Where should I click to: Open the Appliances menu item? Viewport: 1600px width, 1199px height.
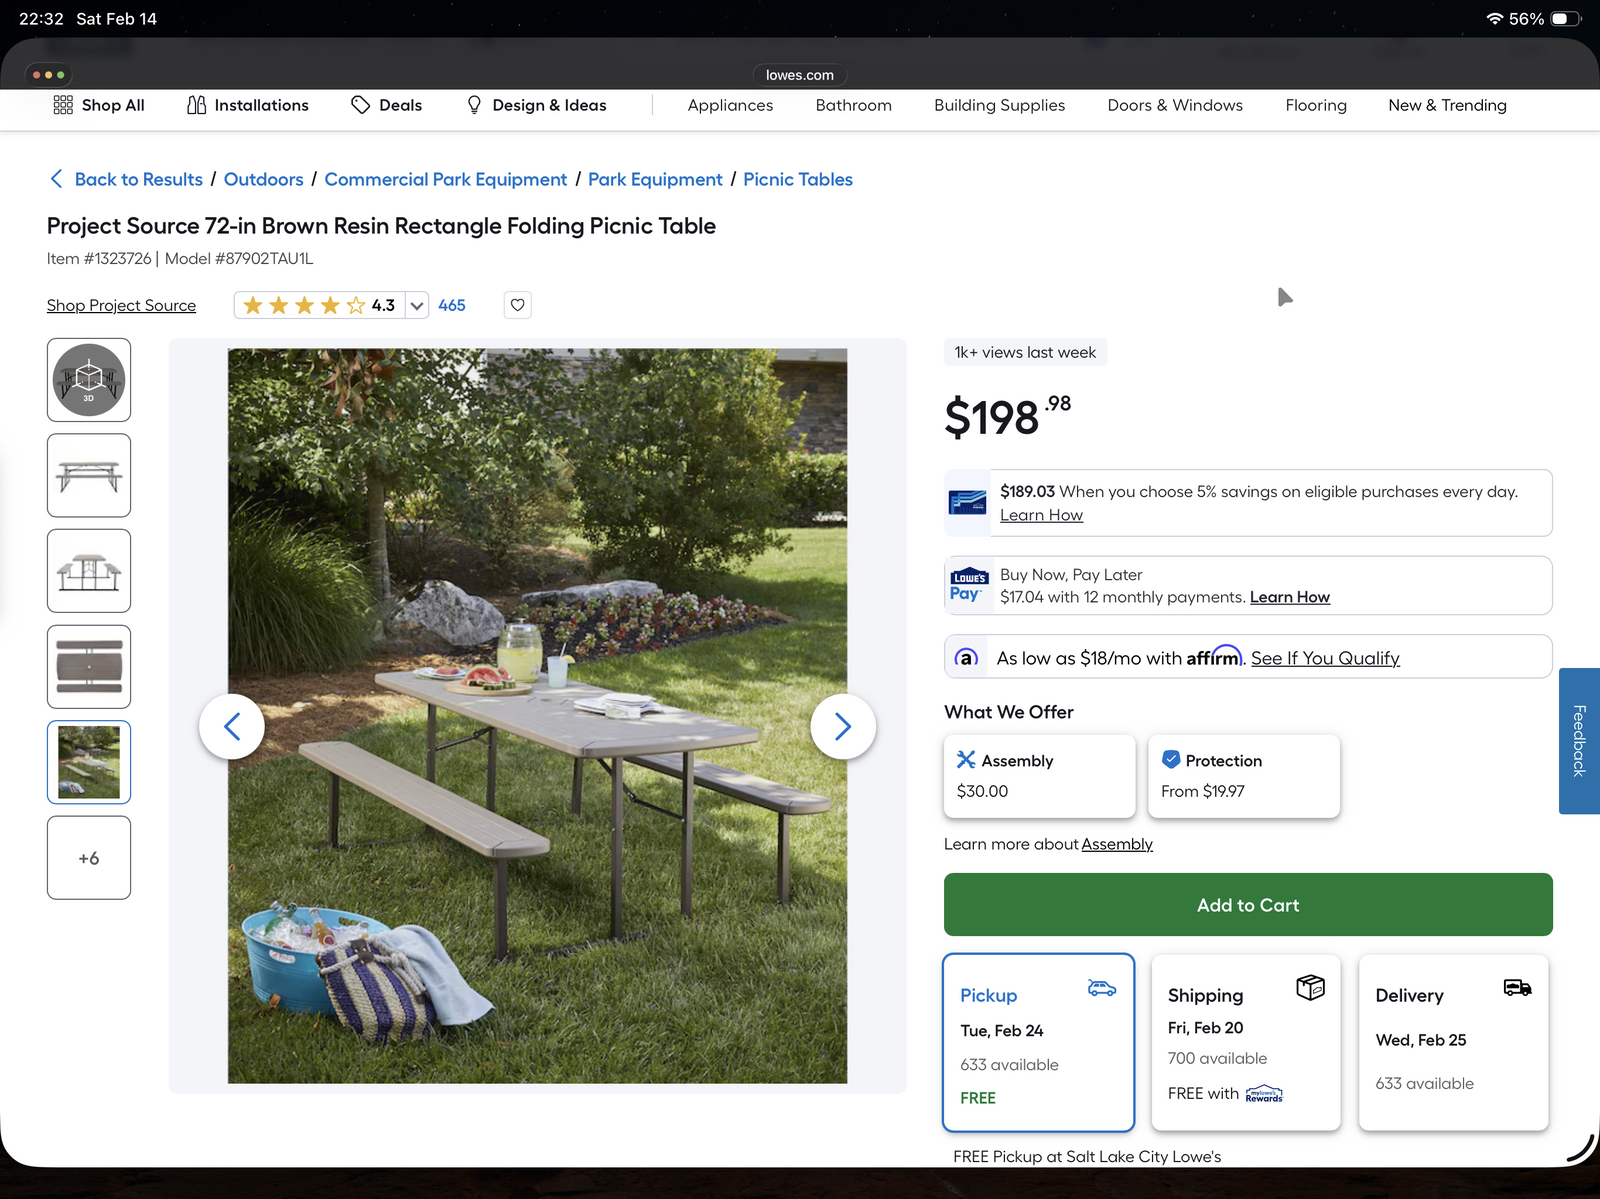click(730, 105)
